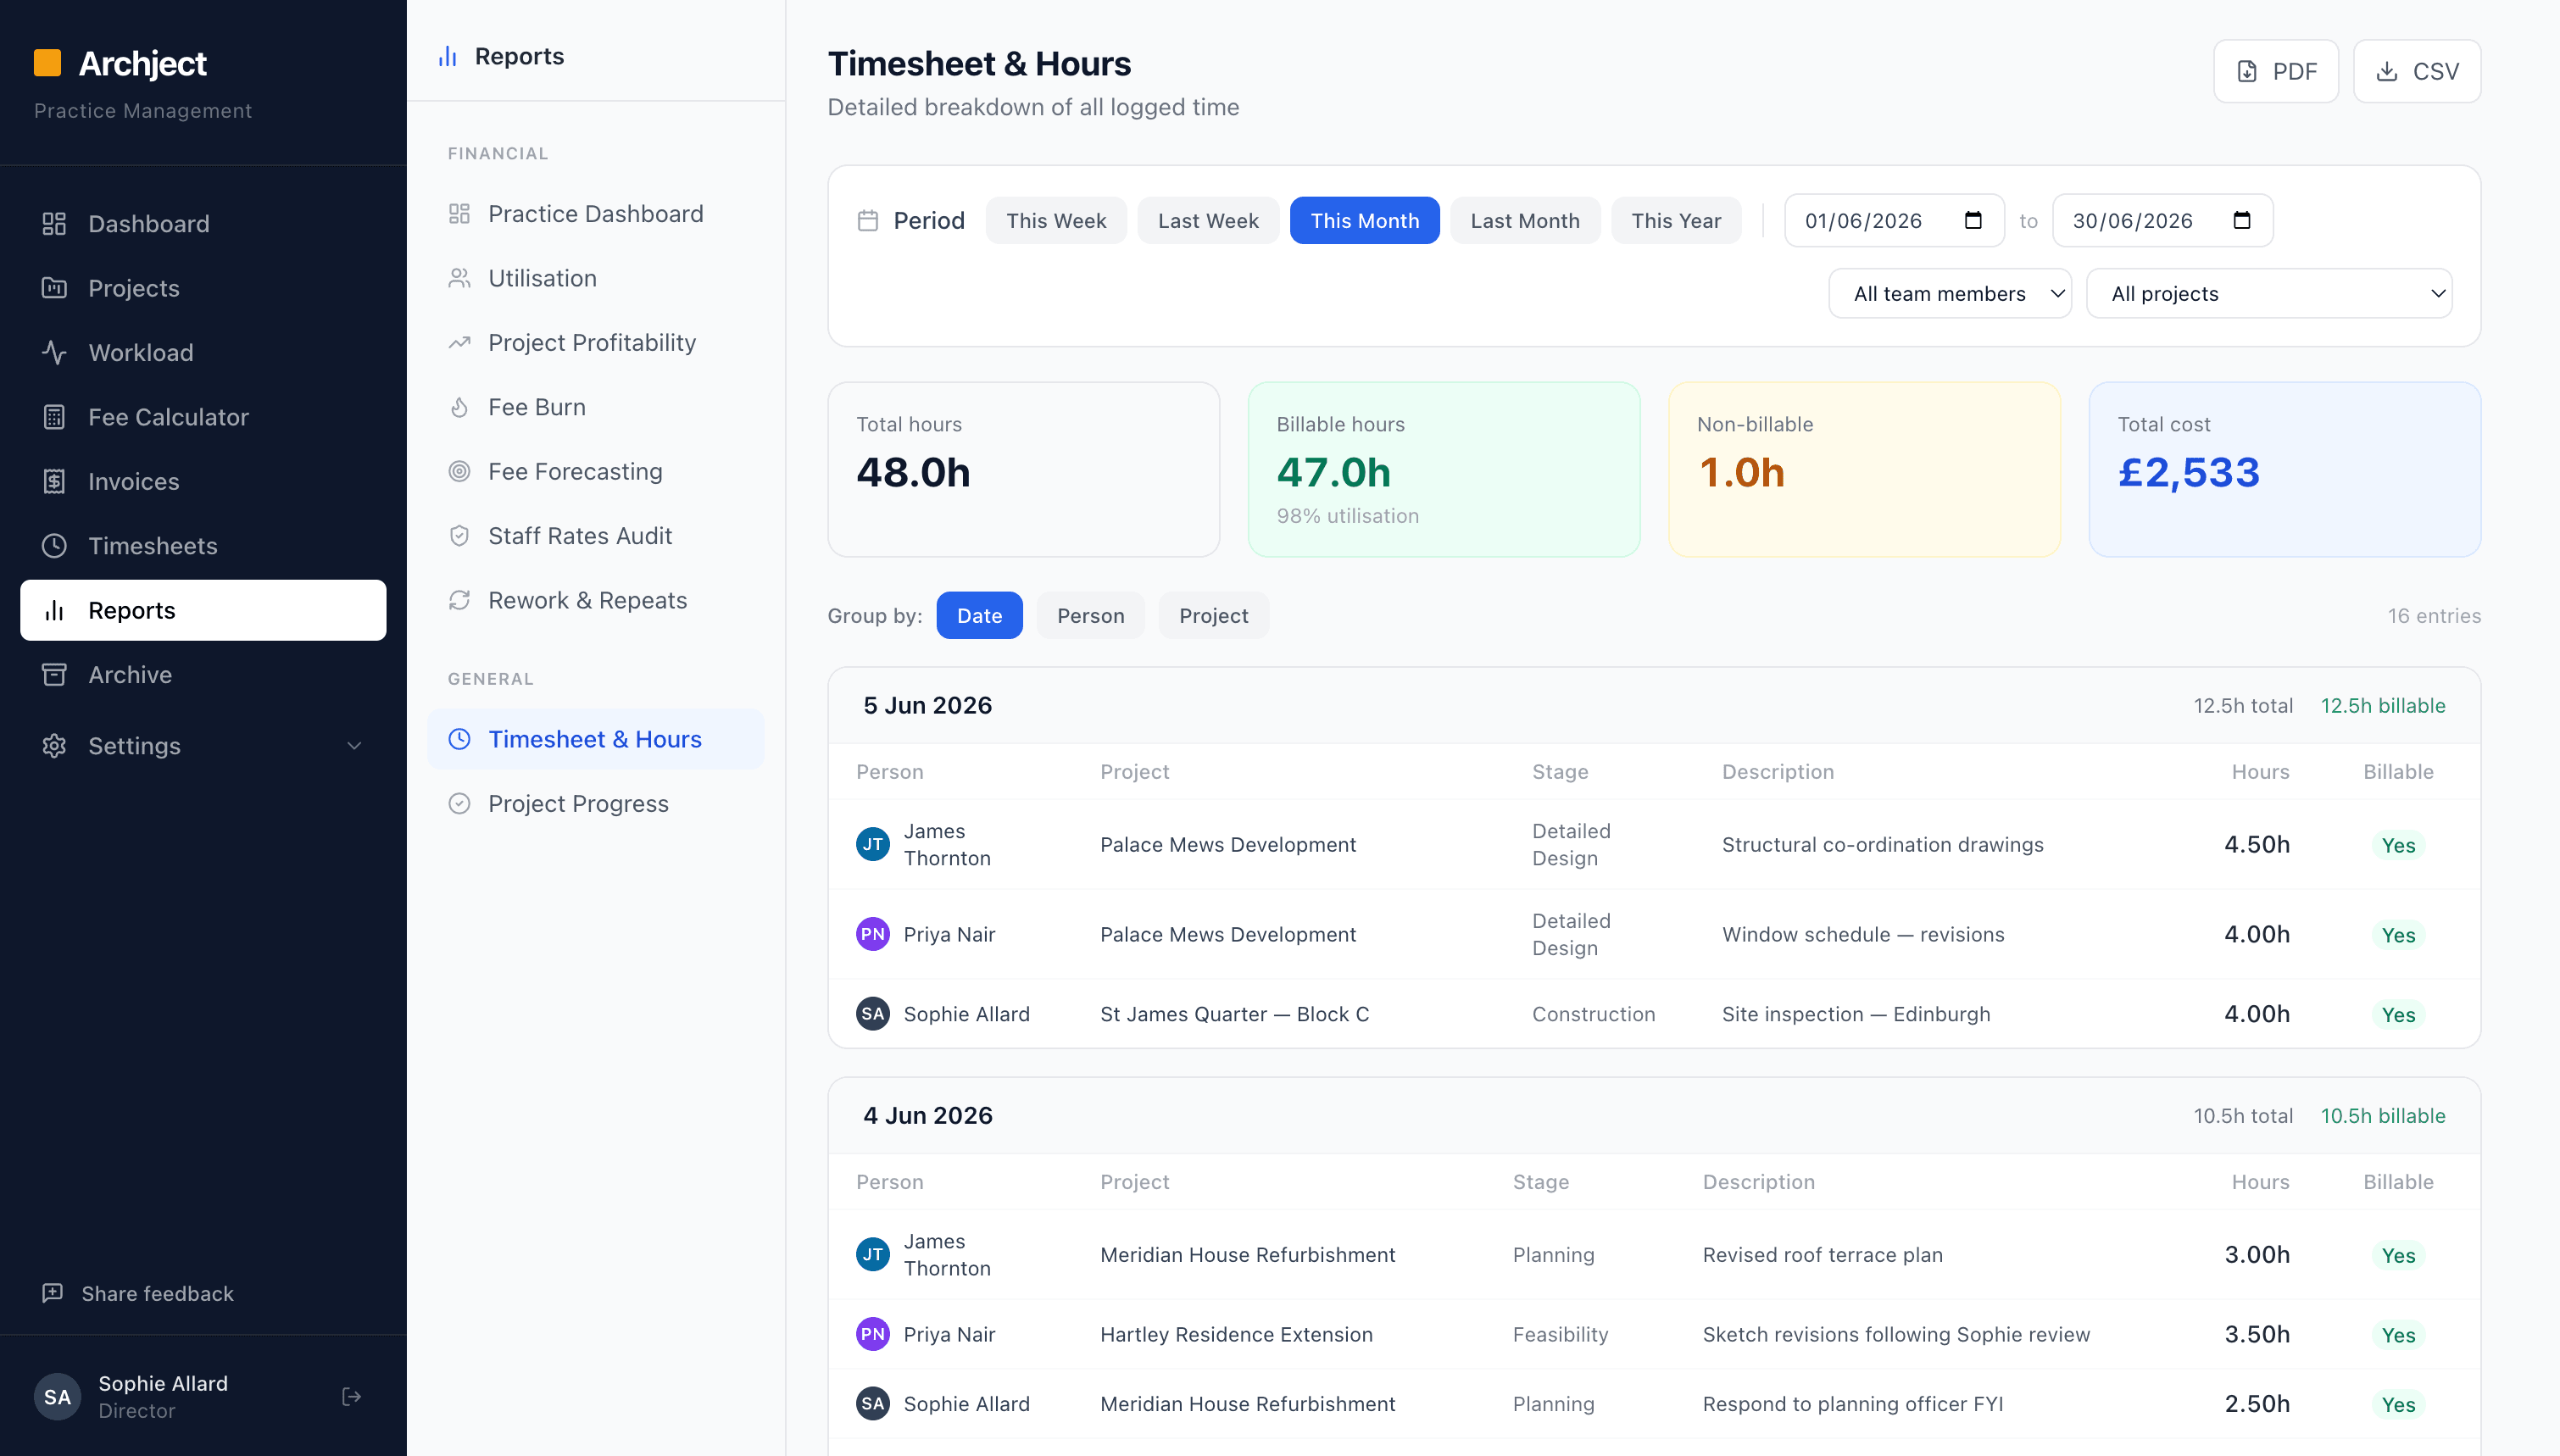The width and height of the screenshot is (2560, 1456).
Task: Click the Rework & Repeats refresh icon
Action: pyautogui.click(x=459, y=600)
